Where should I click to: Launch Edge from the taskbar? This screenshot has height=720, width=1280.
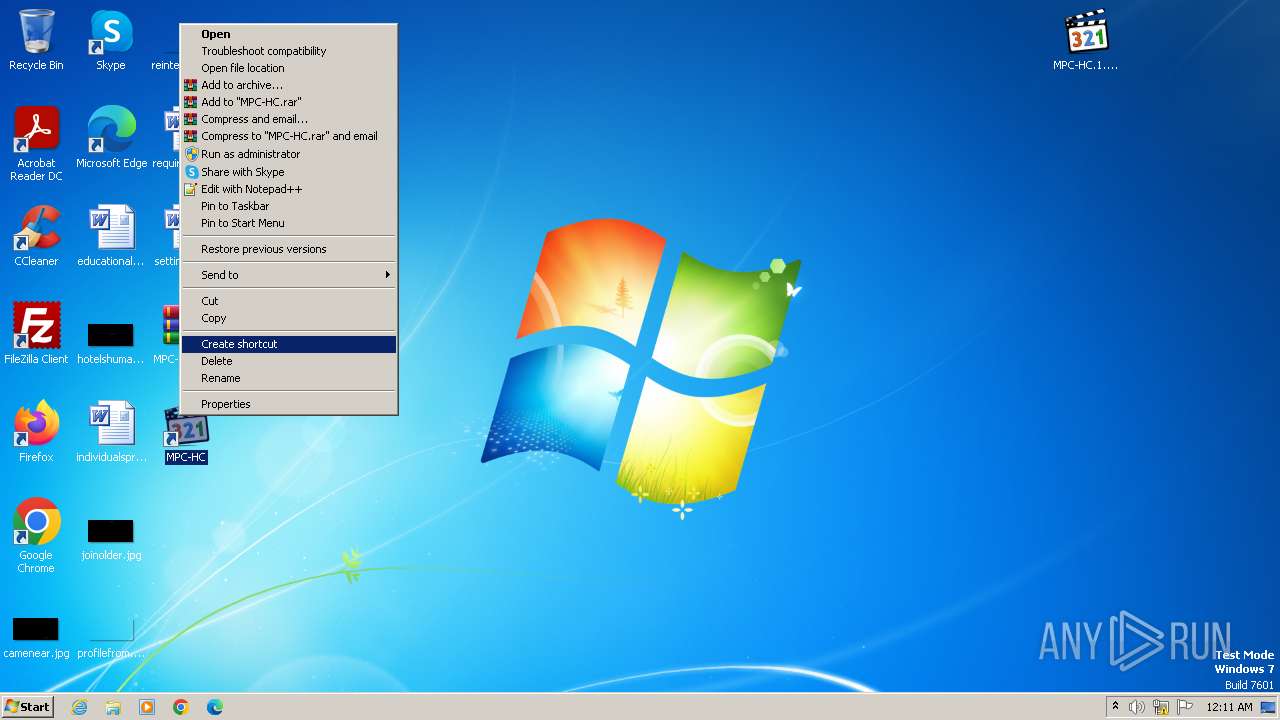coord(215,707)
